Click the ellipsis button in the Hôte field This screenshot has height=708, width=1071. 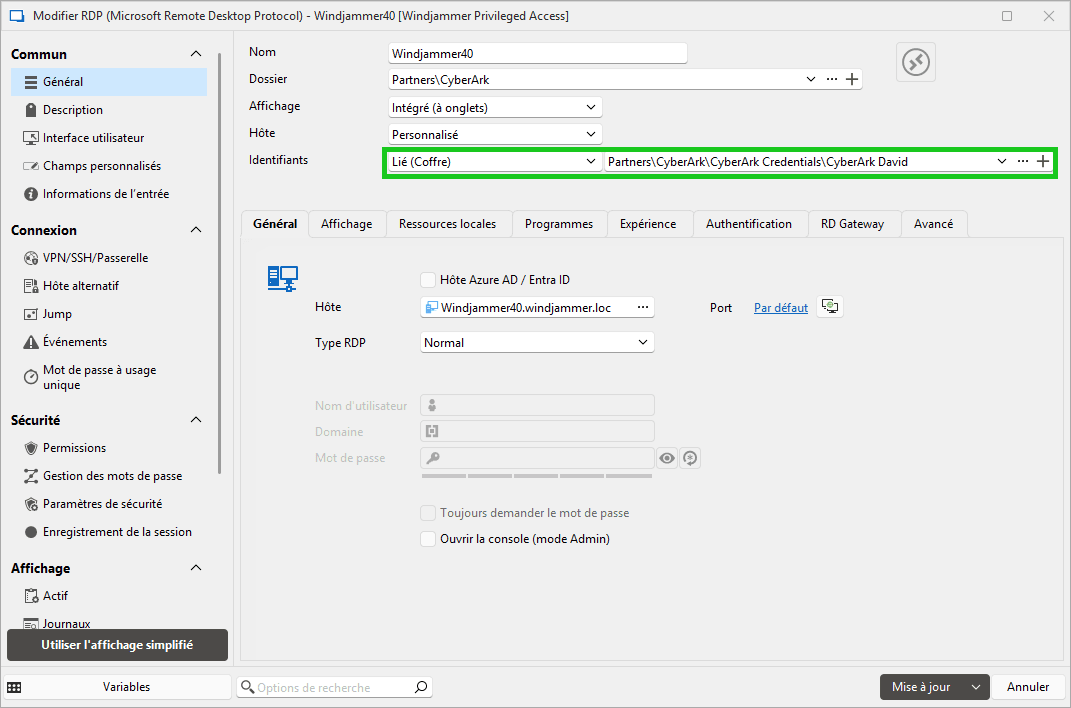pos(643,308)
